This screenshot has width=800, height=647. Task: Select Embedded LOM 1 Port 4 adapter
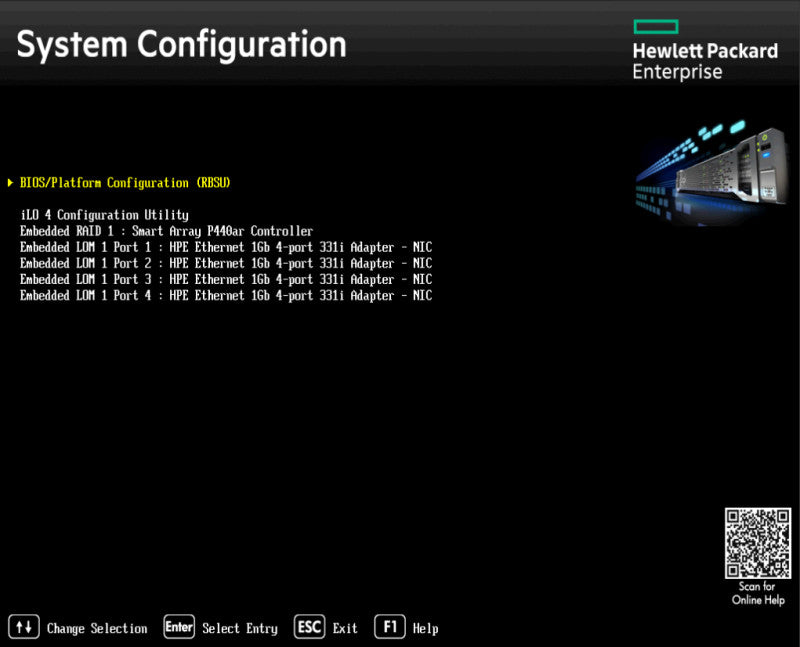[x=226, y=295]
